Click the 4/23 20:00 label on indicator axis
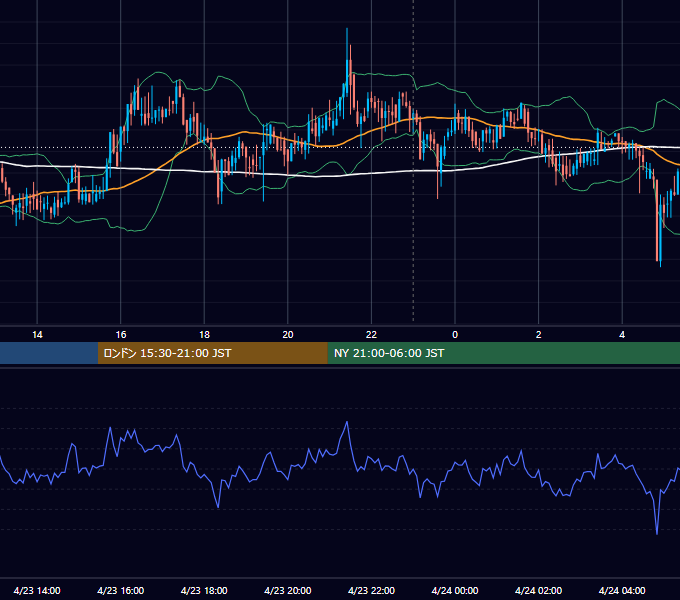This screenshot has height=600, width=680. [x=288, y=590]
